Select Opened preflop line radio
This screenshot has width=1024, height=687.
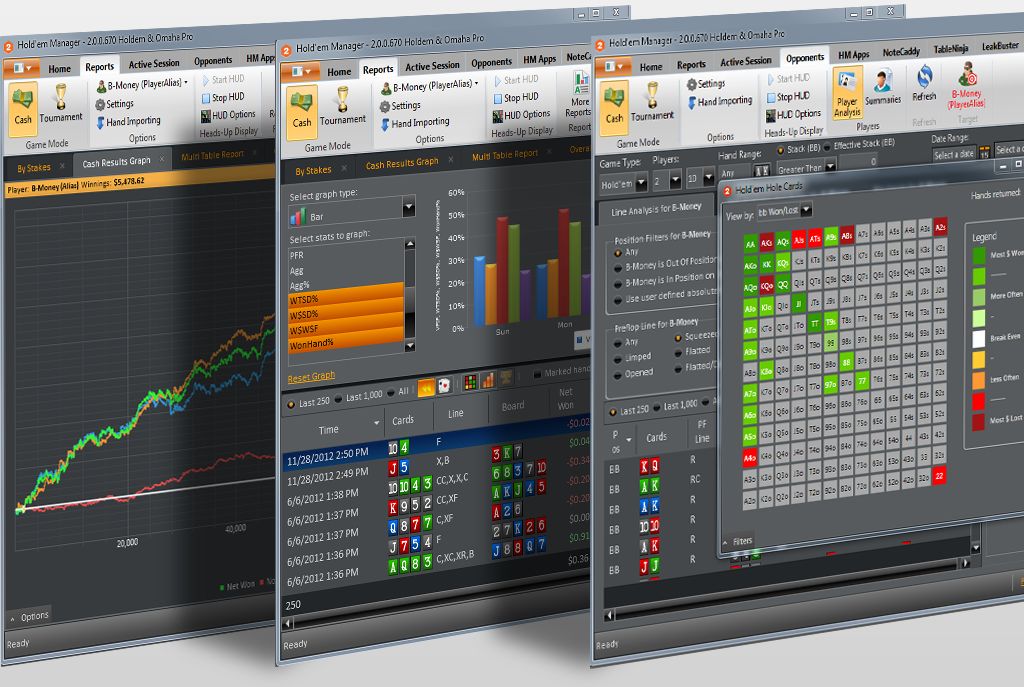pyautogui.click(x=618, y=375)
